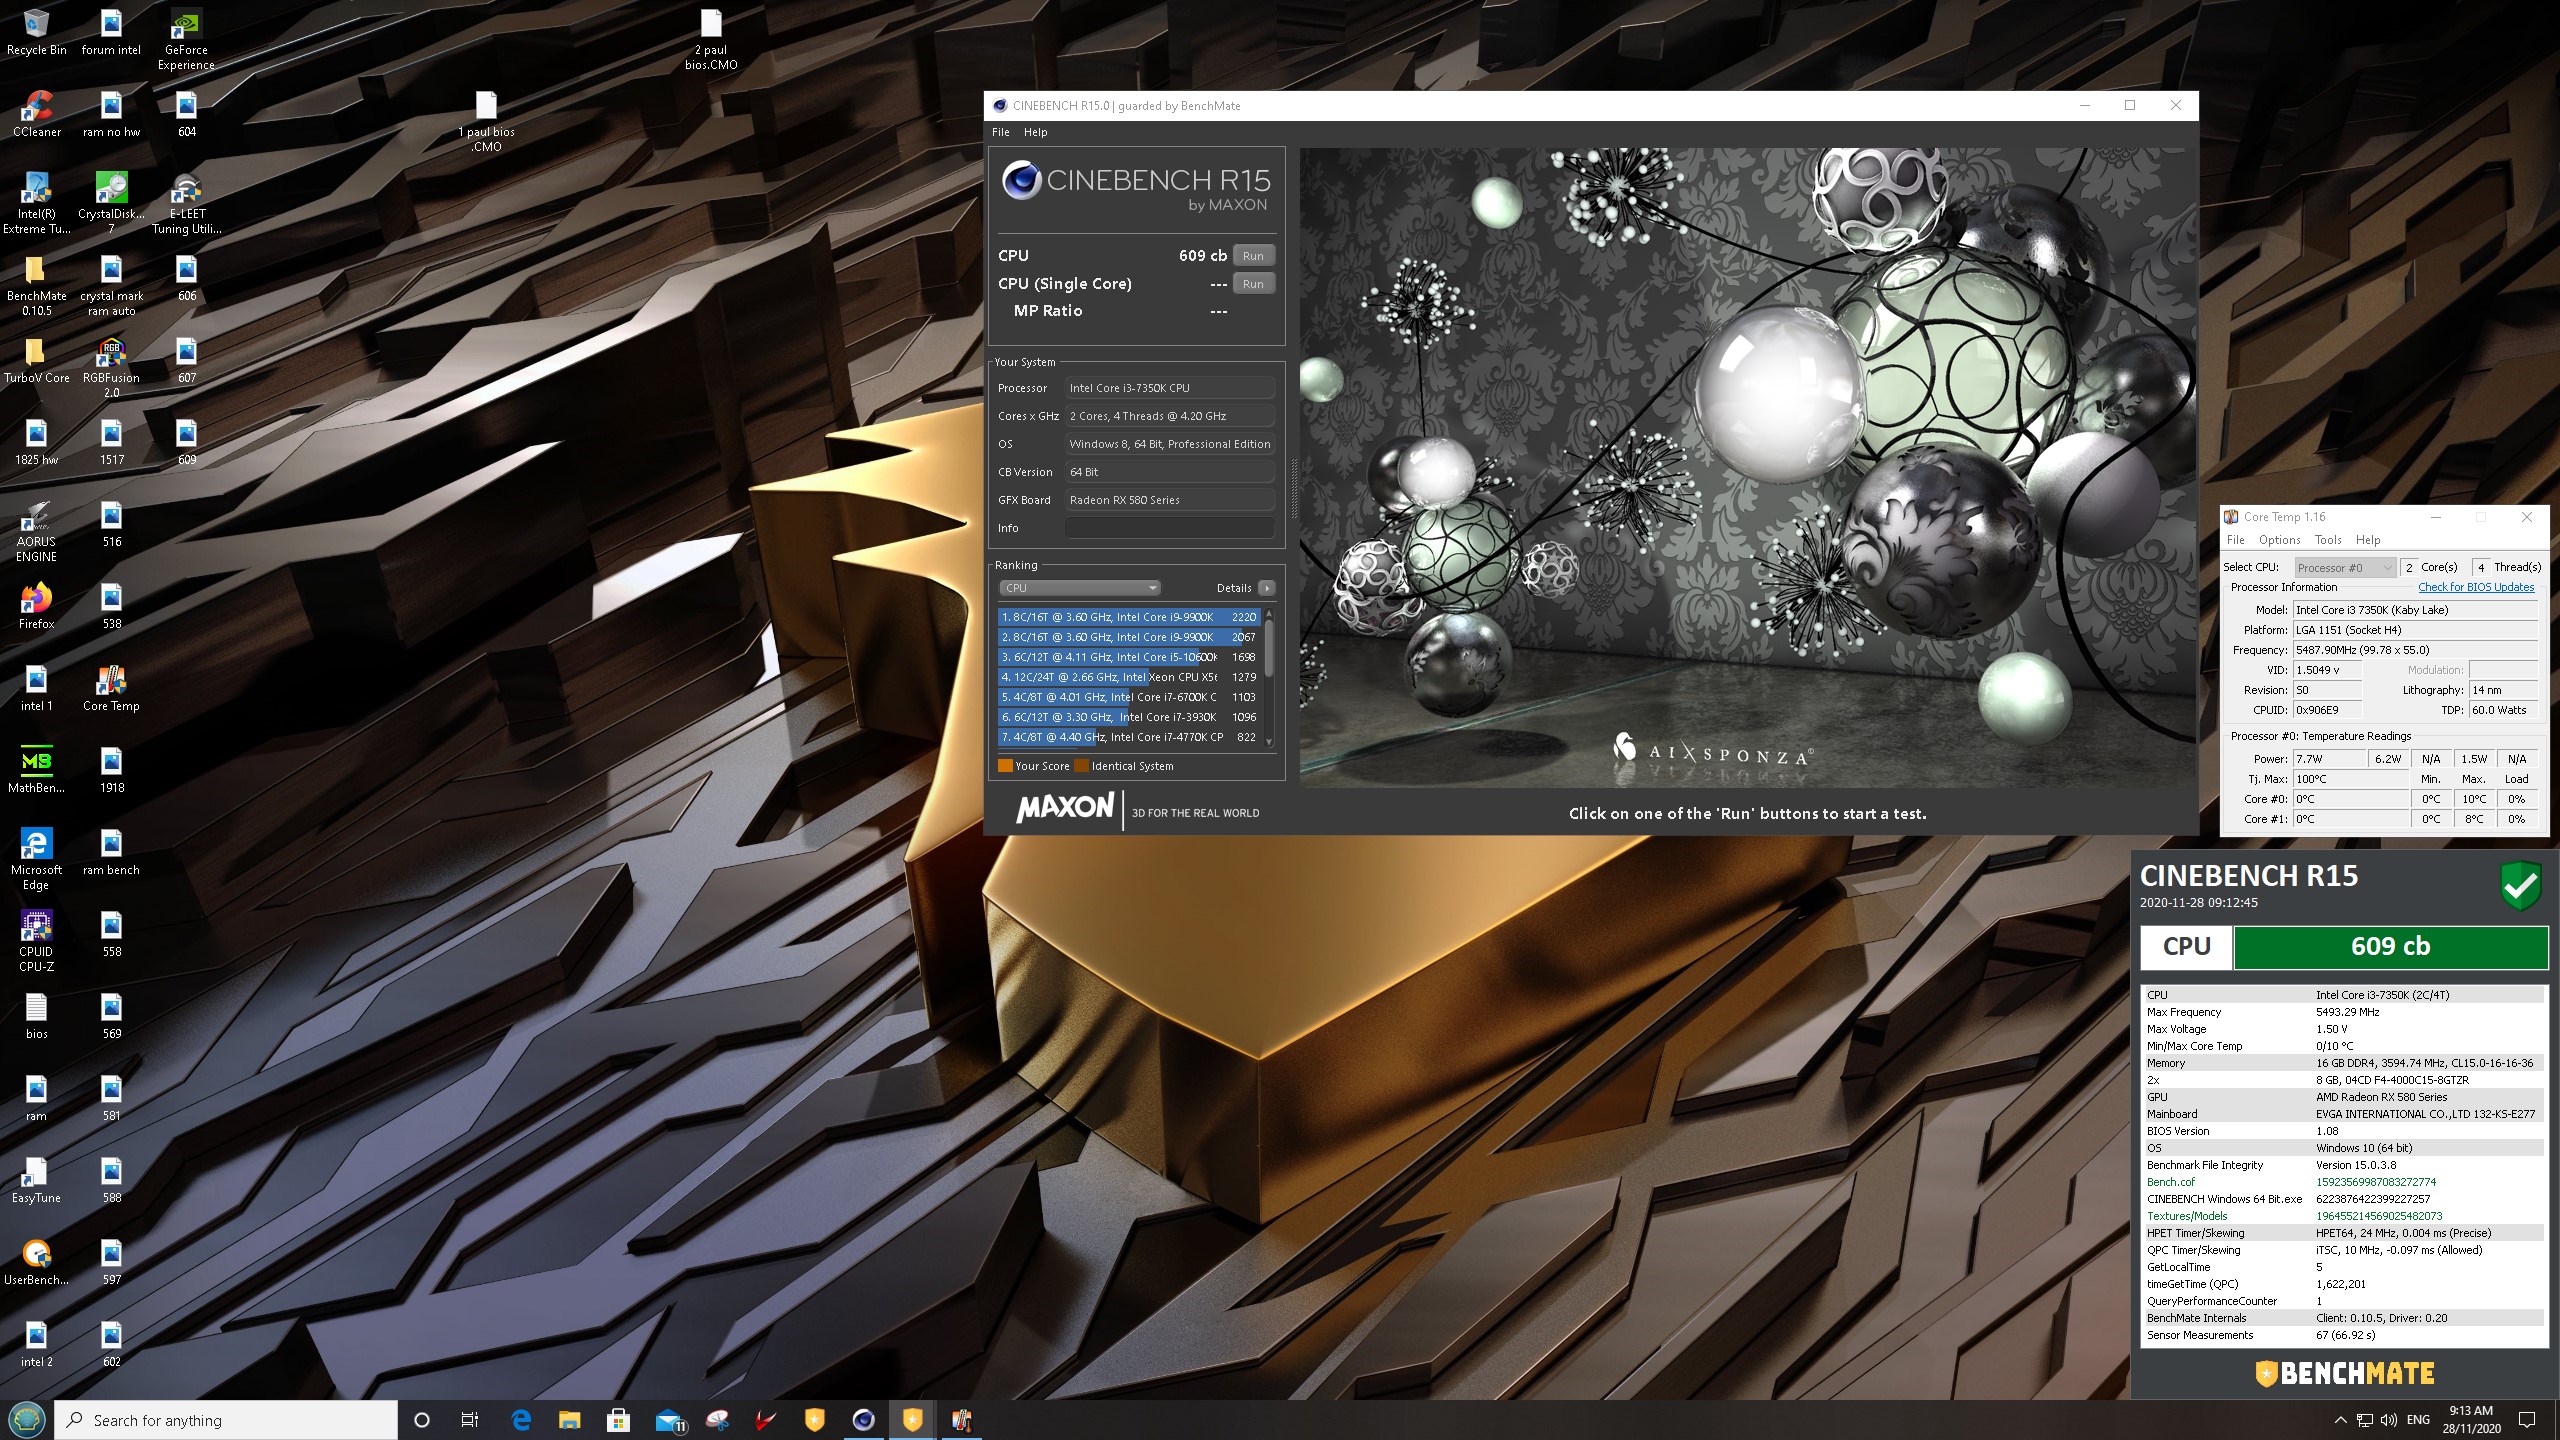Open UserBenchmark desktop shortcut

pyautogui.click(x=36, y=1262)
